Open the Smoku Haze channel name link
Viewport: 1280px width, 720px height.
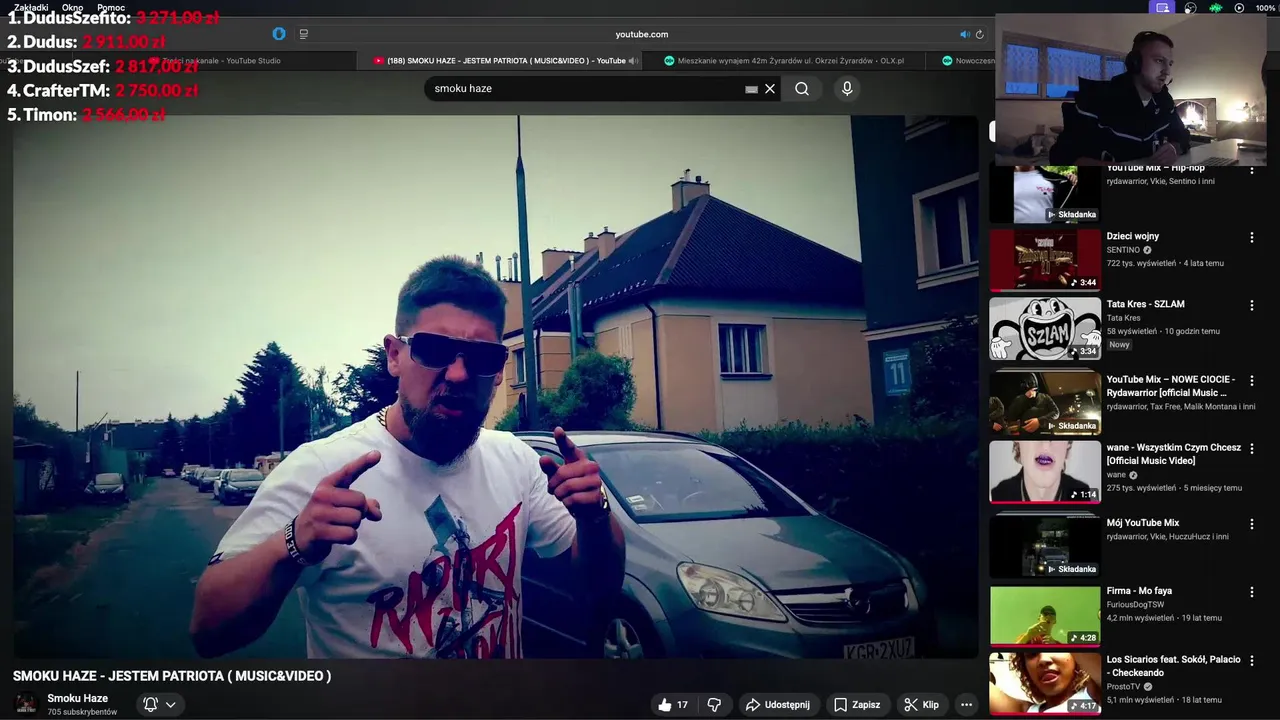click(78, 698)
